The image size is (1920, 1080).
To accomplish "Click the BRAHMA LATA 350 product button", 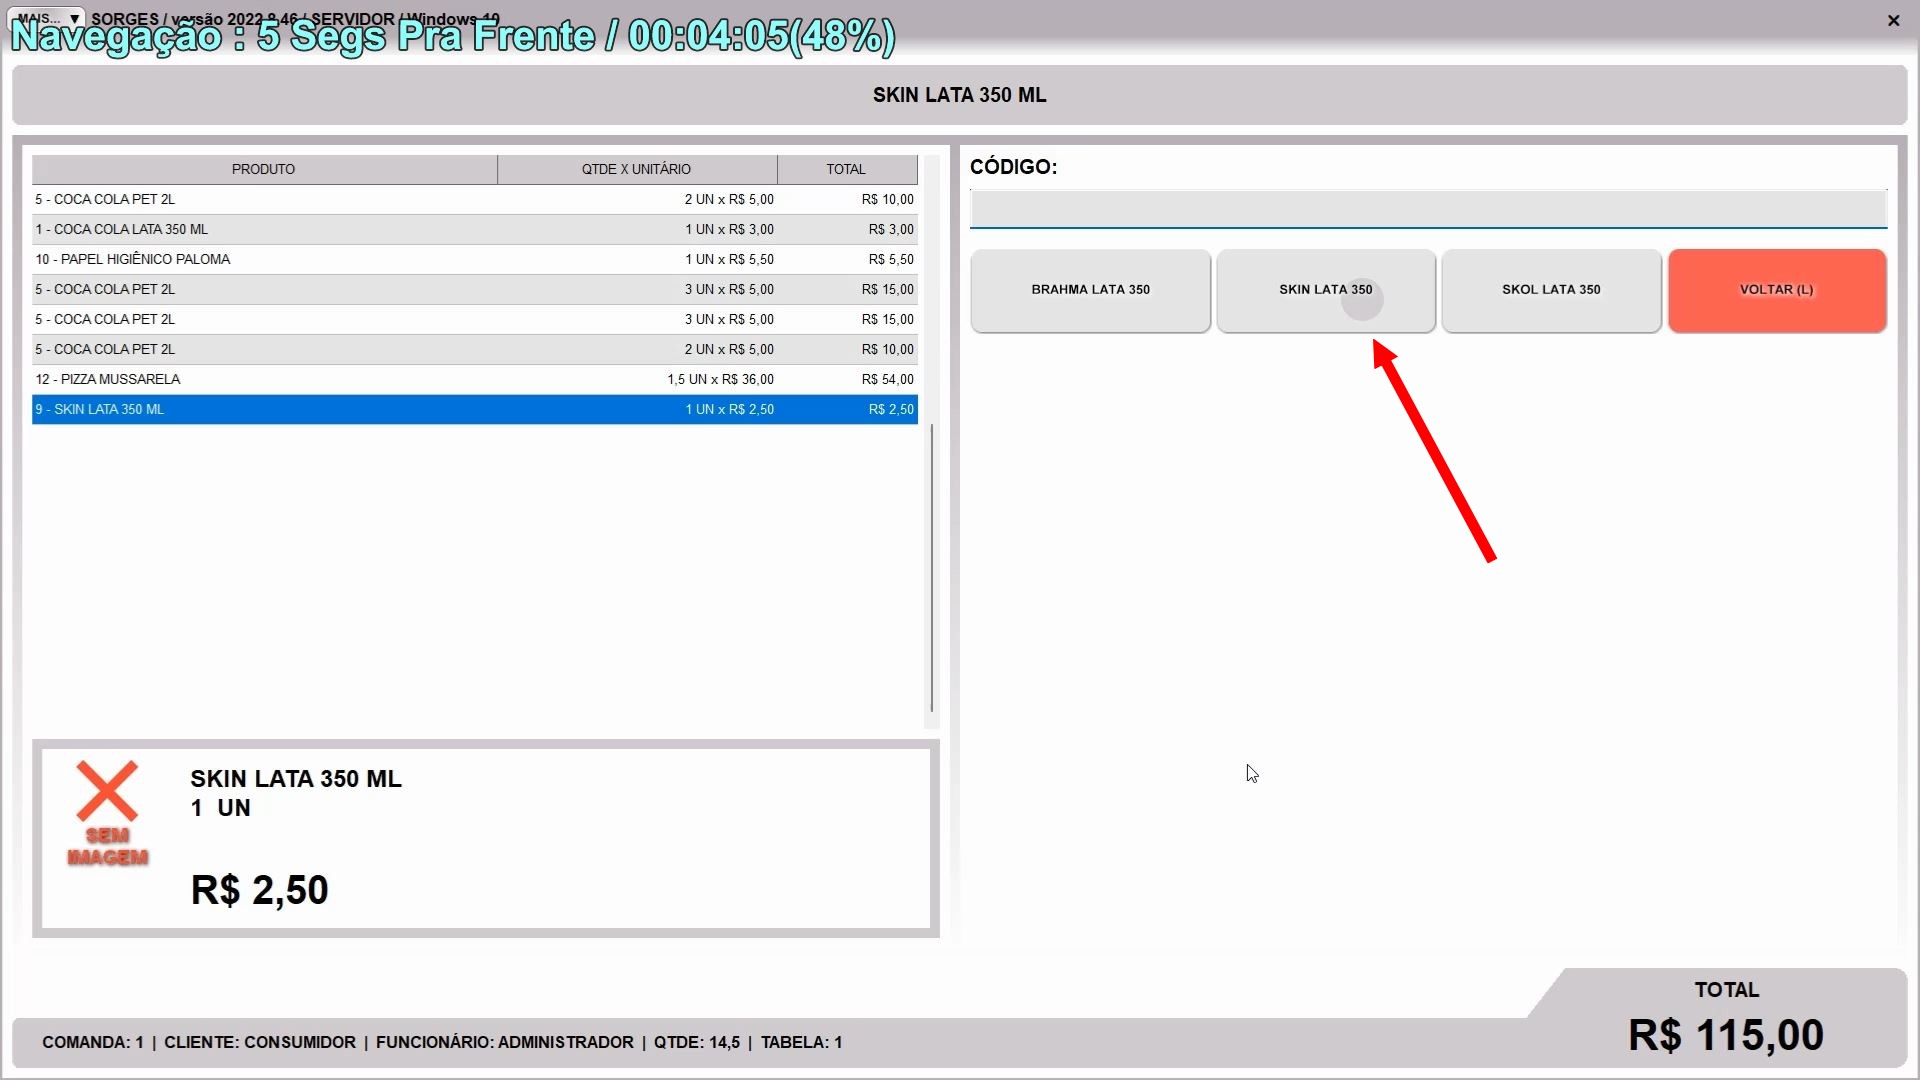I will click(1090, 290).
